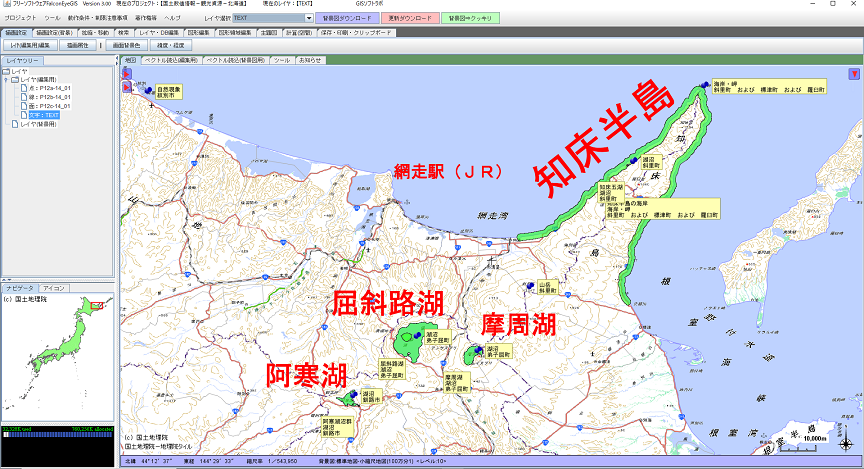Click the 緯度・経度 button
This screenshot has height=469, width=864.
170,45
